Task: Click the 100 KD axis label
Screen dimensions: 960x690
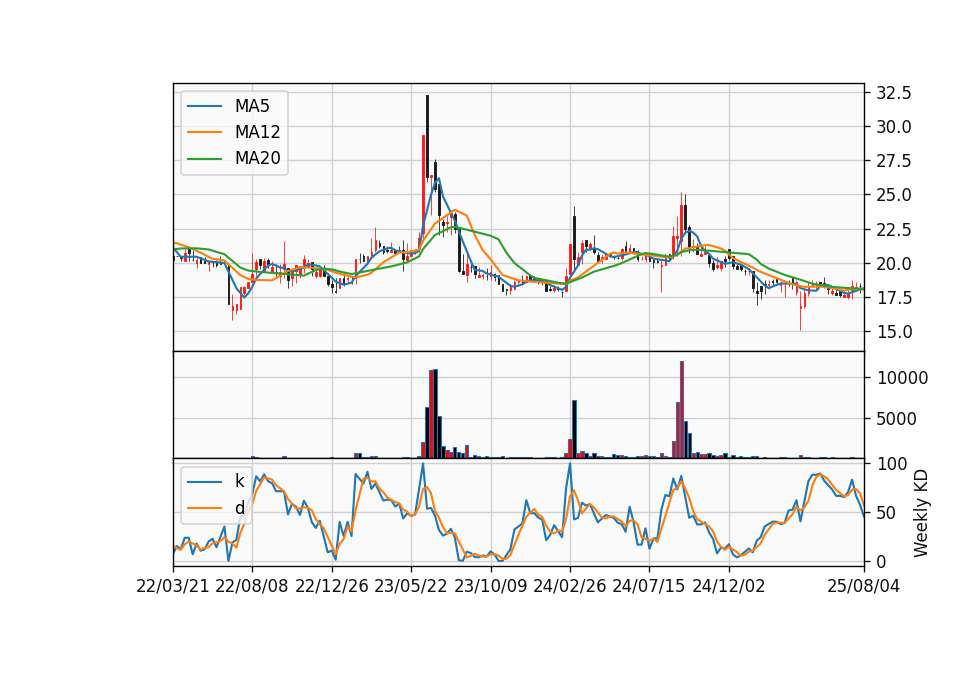Action: click(x=892, y=464)
